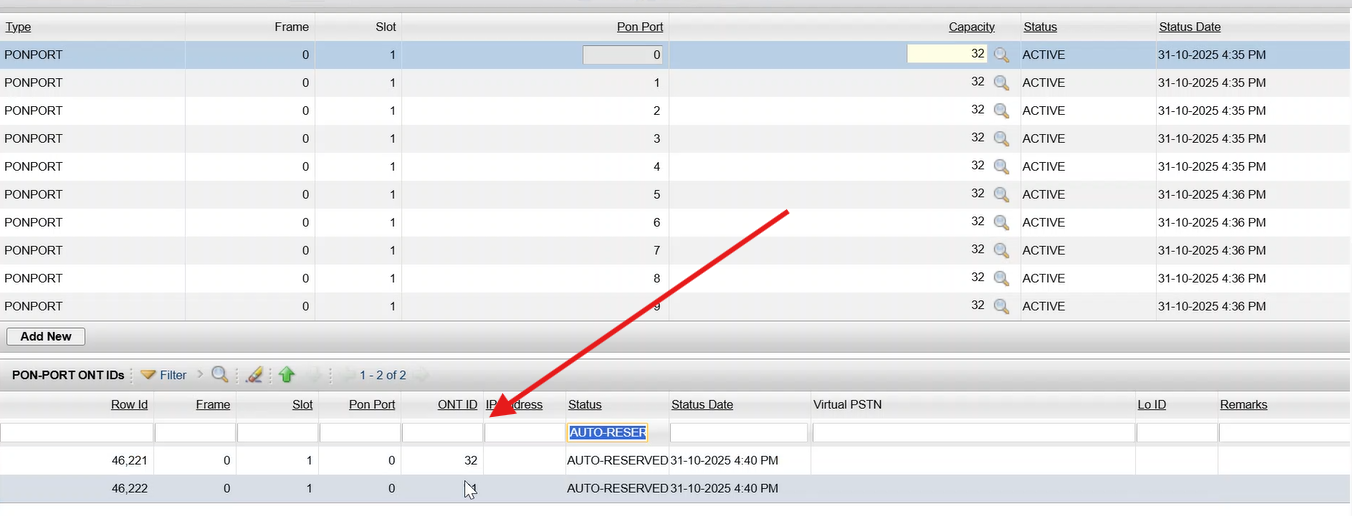Click the Add New button

[46, 337]
